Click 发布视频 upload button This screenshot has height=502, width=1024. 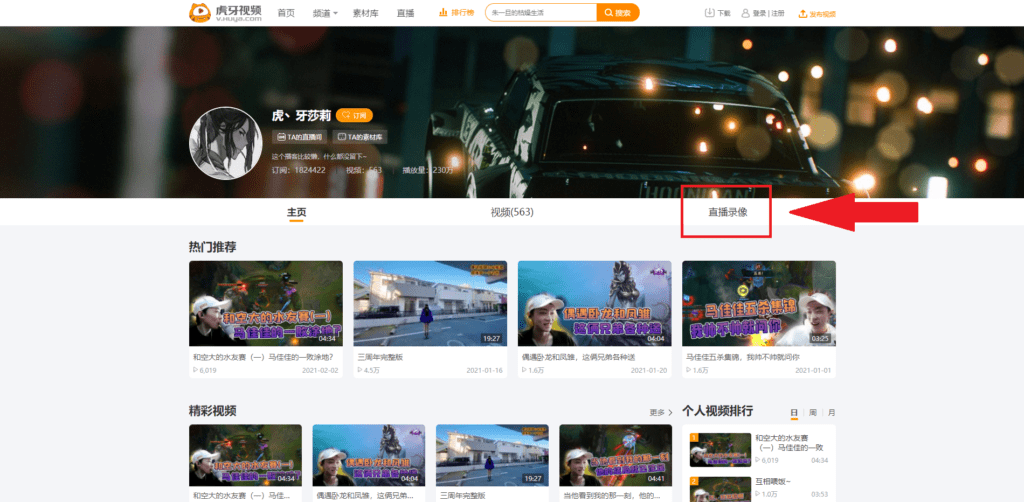click(x=817, y=14)
